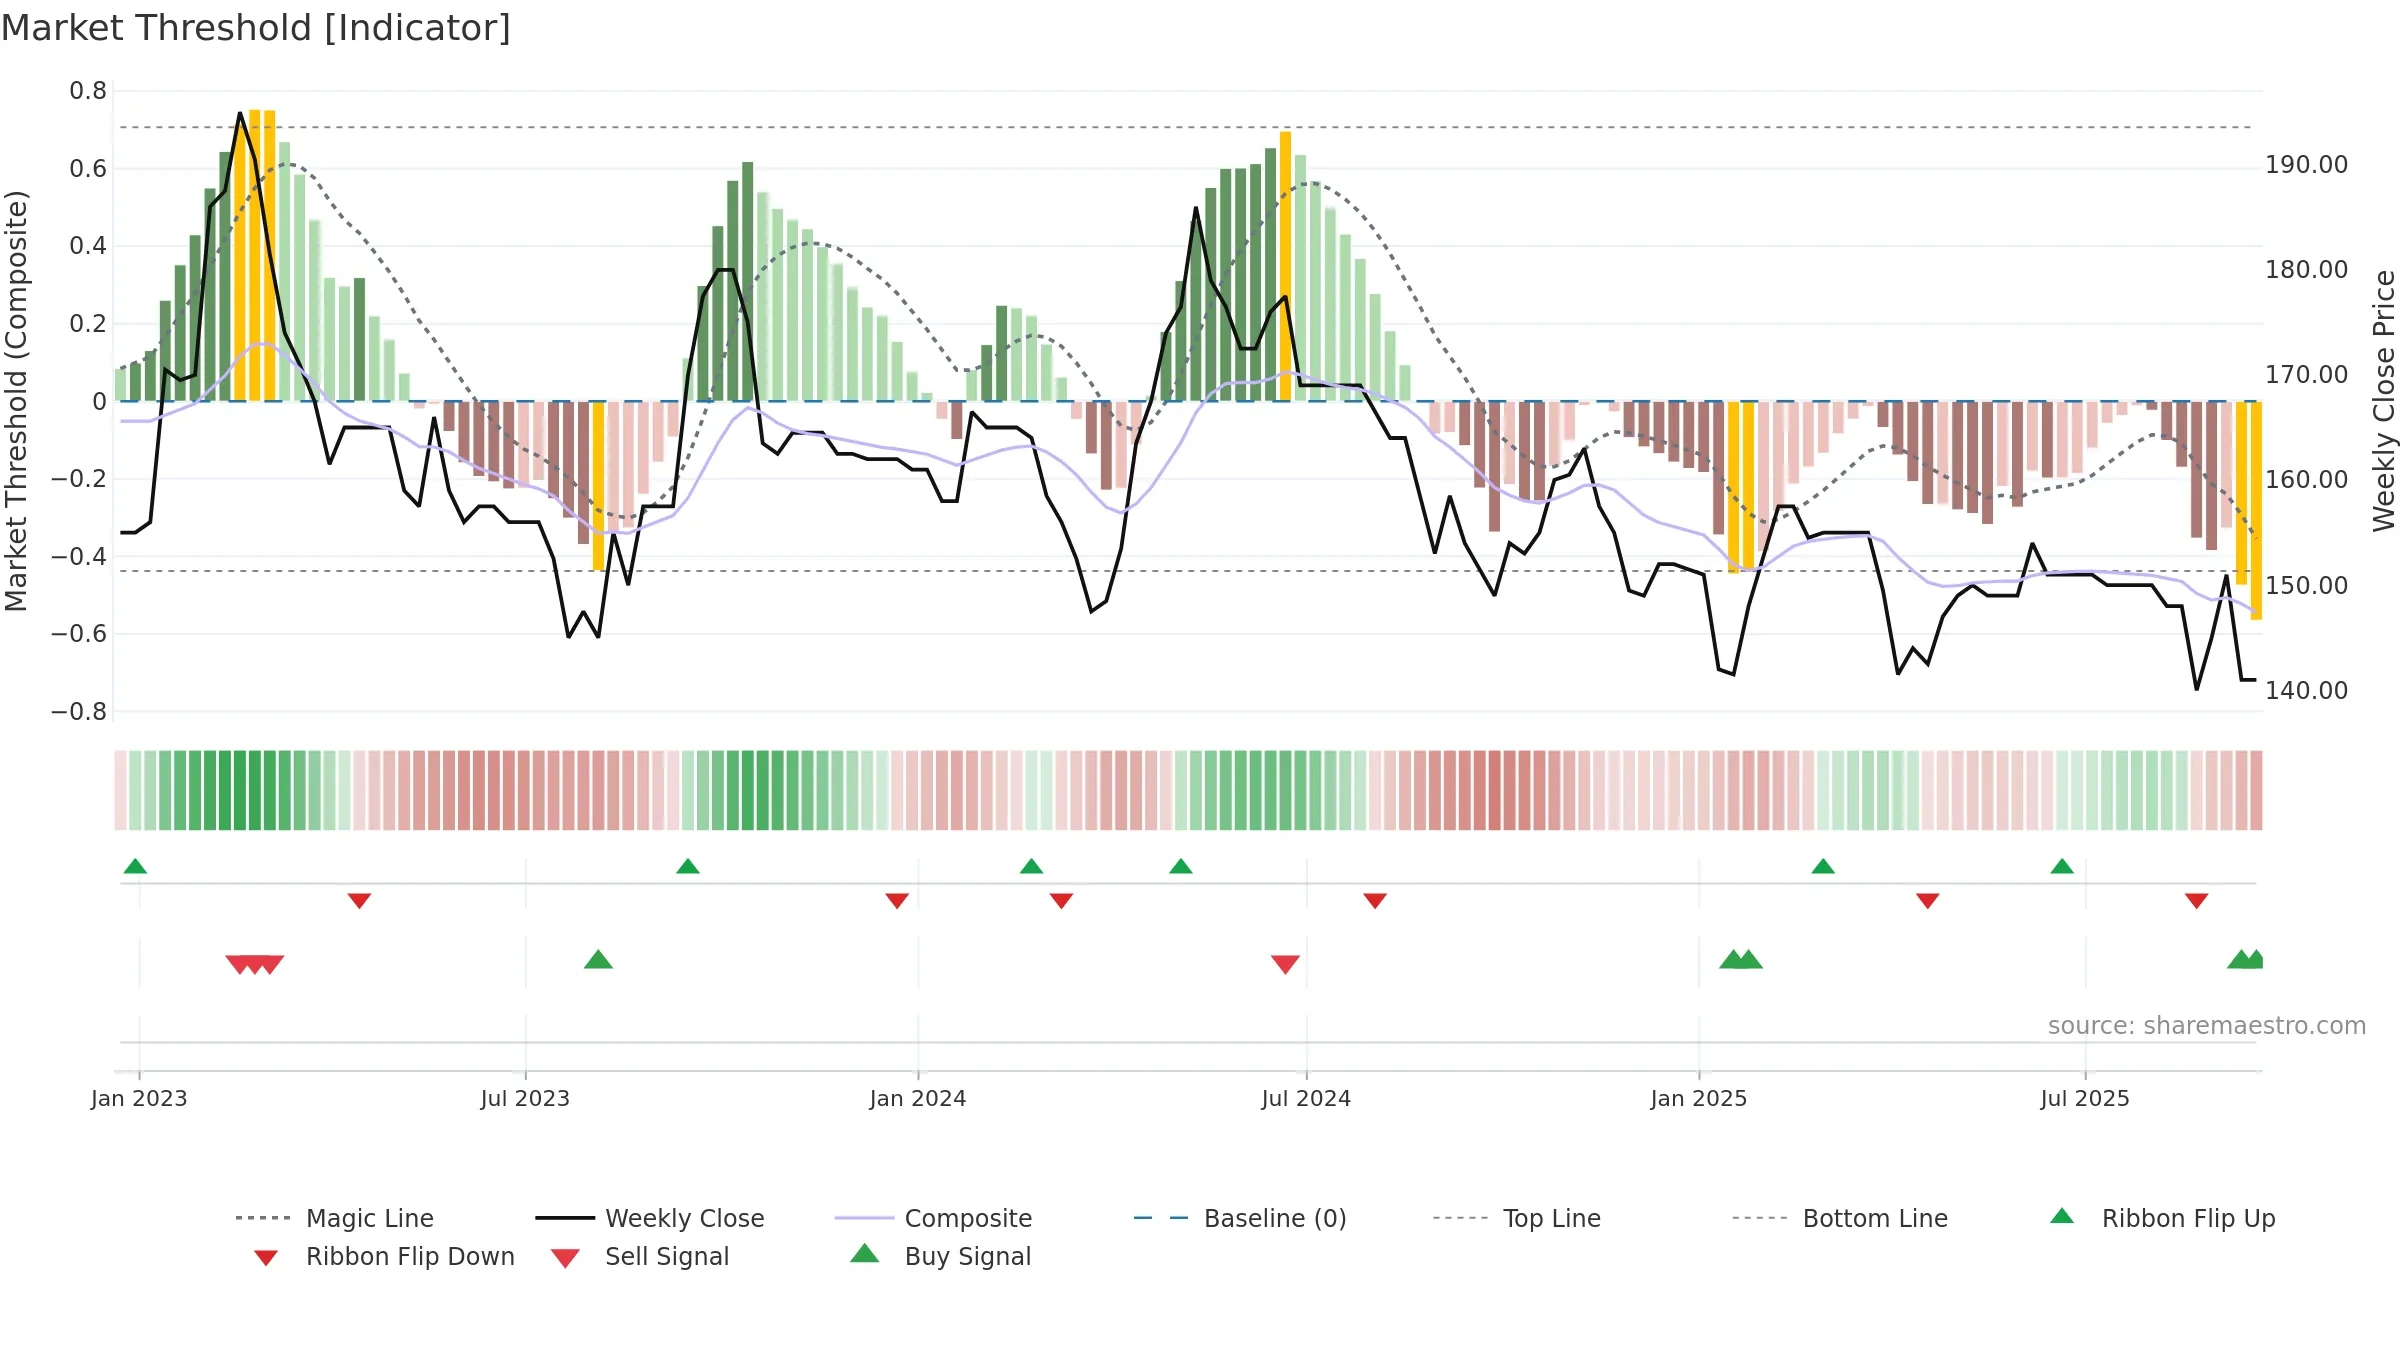Click the ribbon flip down triangle in April 2025
The height and width of the screenshot is (1350, 2400).
(x=1928, y=901)
